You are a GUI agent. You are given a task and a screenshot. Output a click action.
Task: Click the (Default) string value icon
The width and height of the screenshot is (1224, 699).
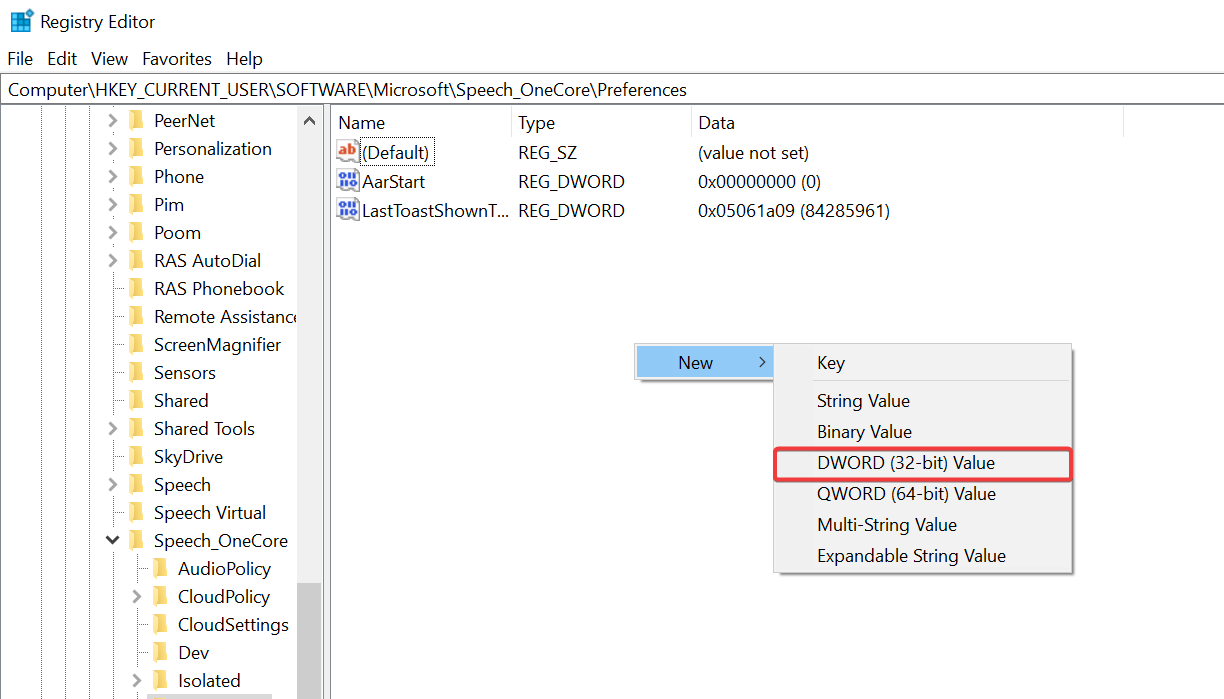pyautogui.click(x=348, y=153)
